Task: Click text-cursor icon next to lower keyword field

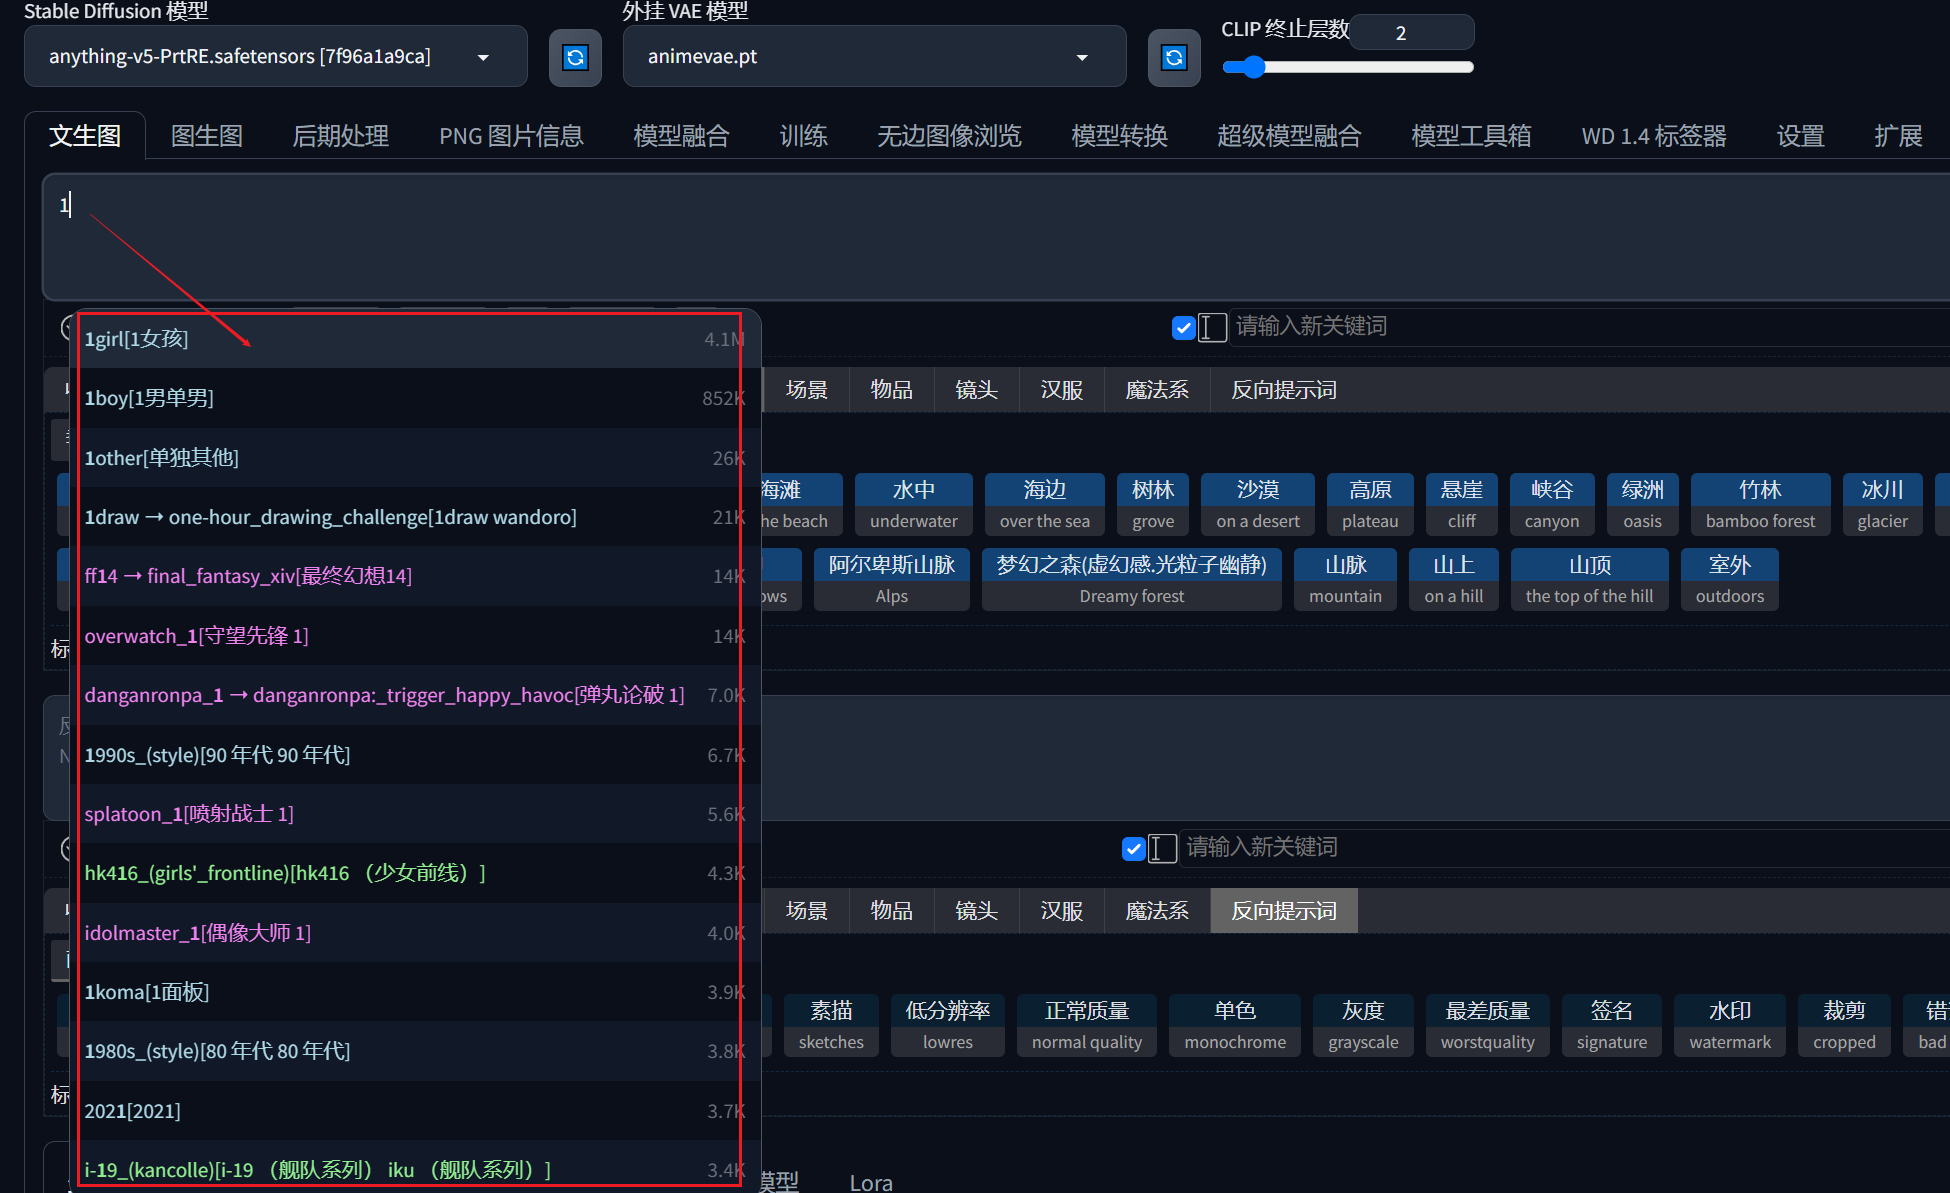Action: point(1162,849)
